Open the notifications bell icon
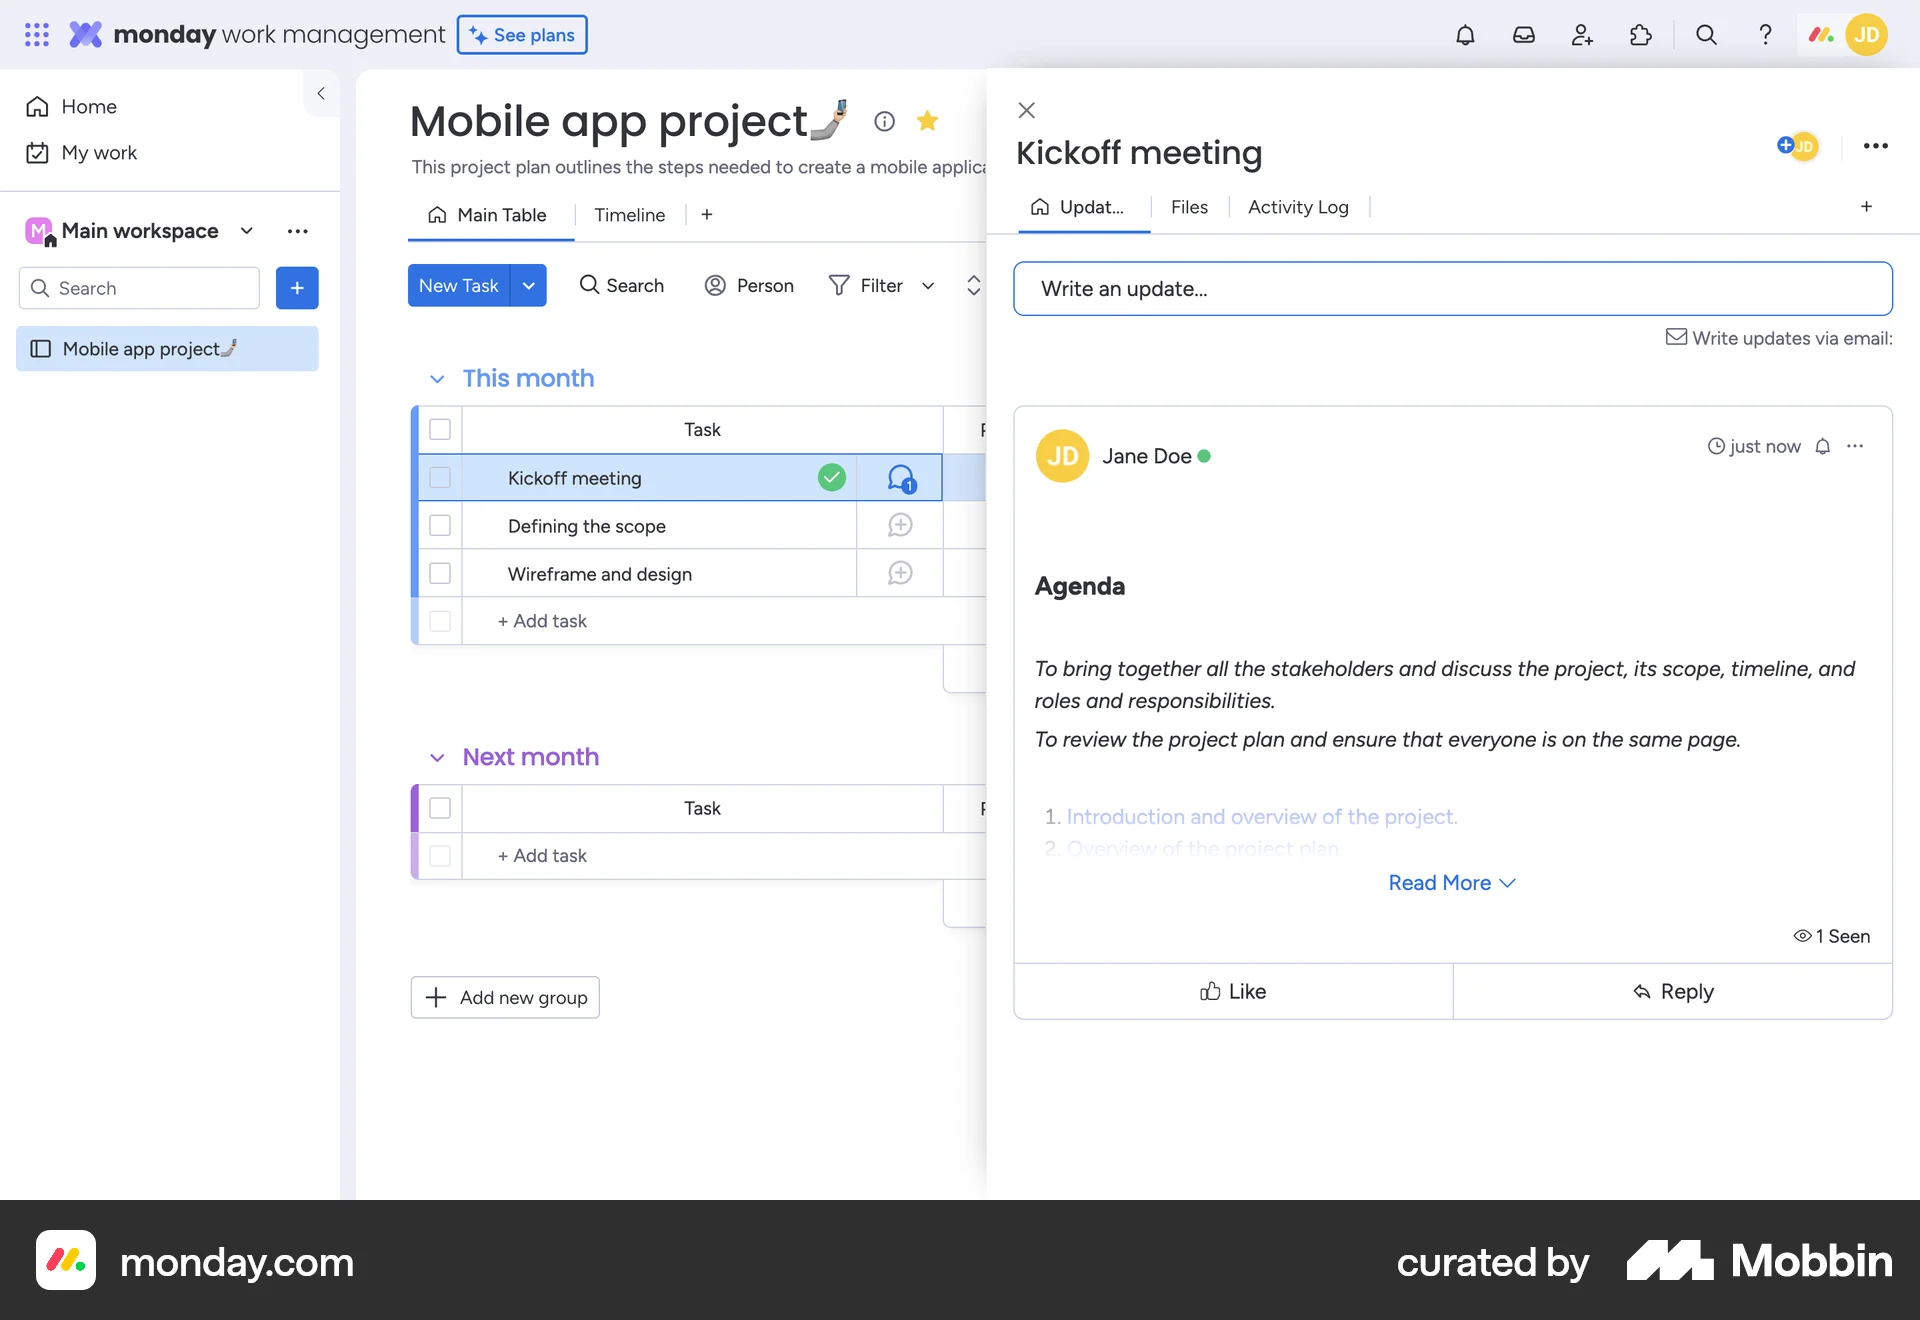The height and width of the screenshot is (1320, 1920). (1465, 35)
